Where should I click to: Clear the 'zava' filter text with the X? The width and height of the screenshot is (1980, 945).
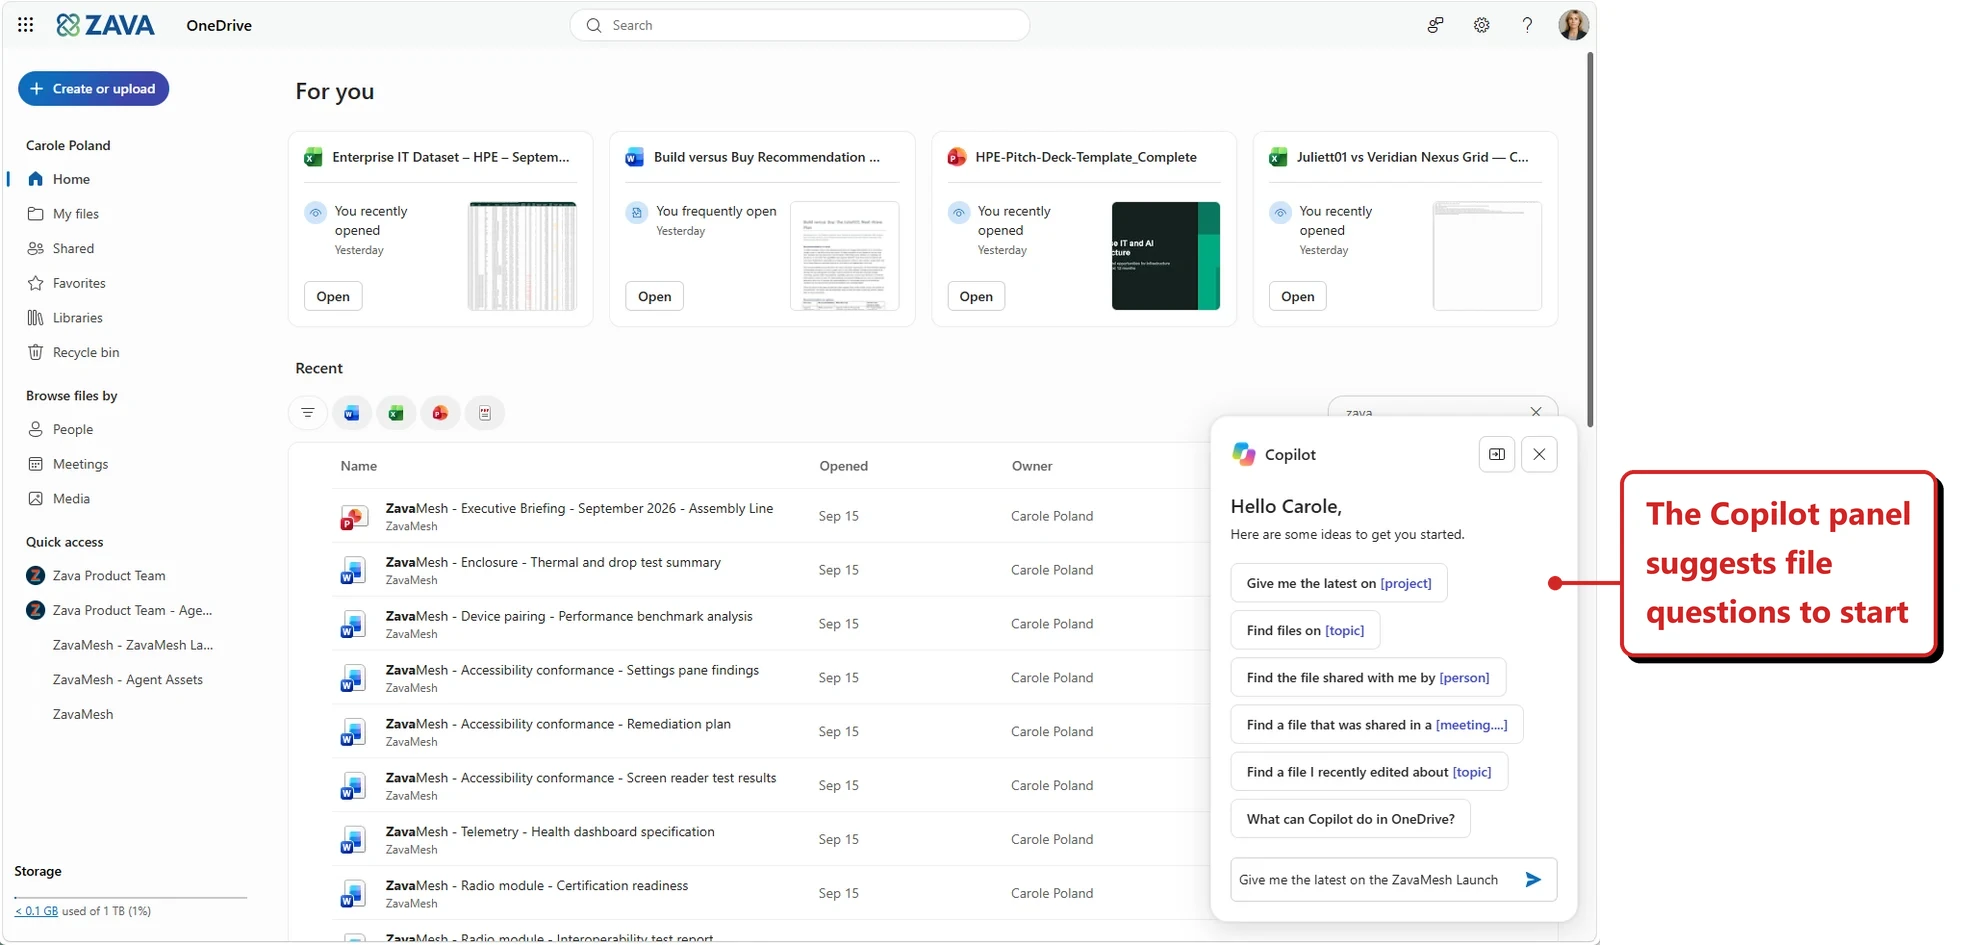click(x=1536, y=411)
